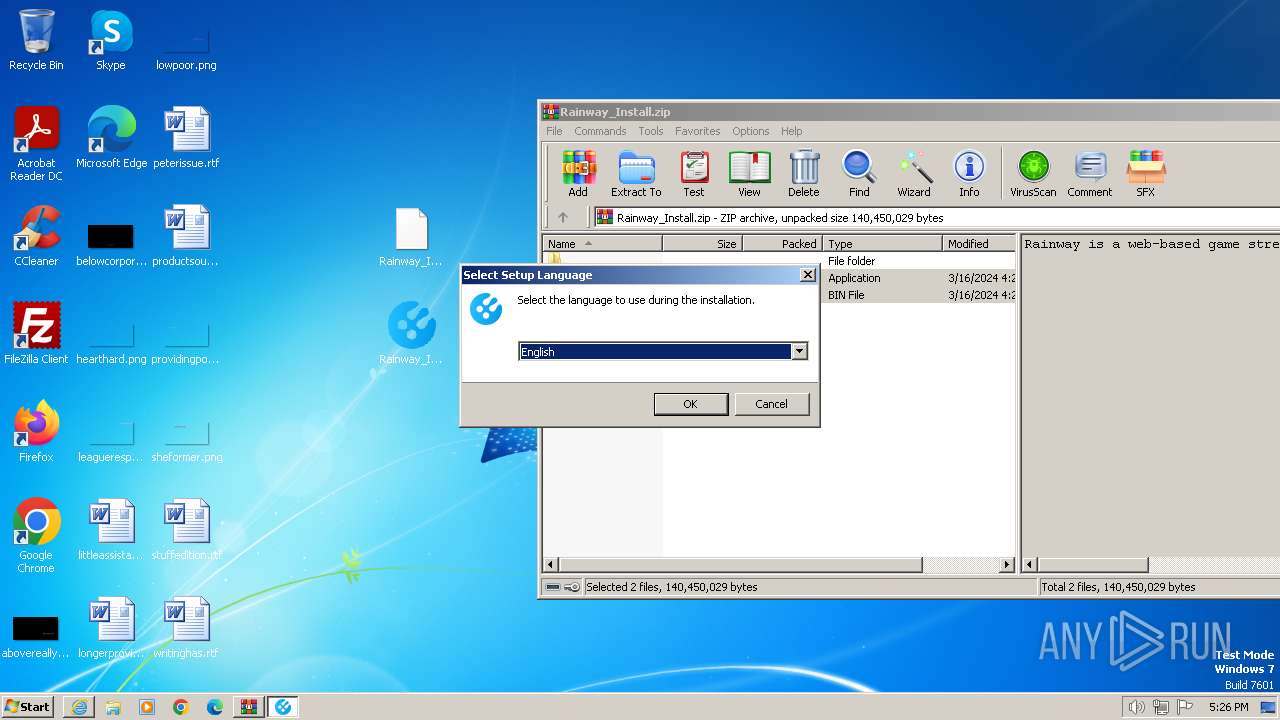
Task: Click the Comment toolbar icon
Action: (1090, 173)
